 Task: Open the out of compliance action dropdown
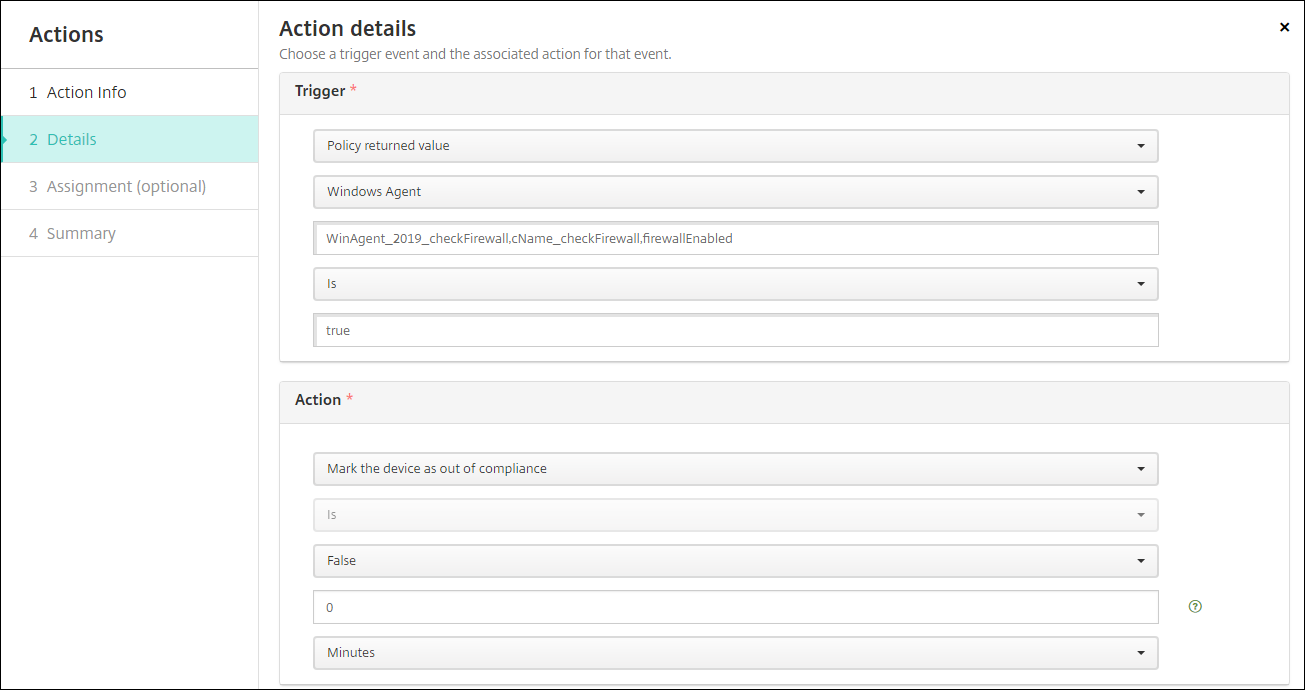(x=735, y=469)
